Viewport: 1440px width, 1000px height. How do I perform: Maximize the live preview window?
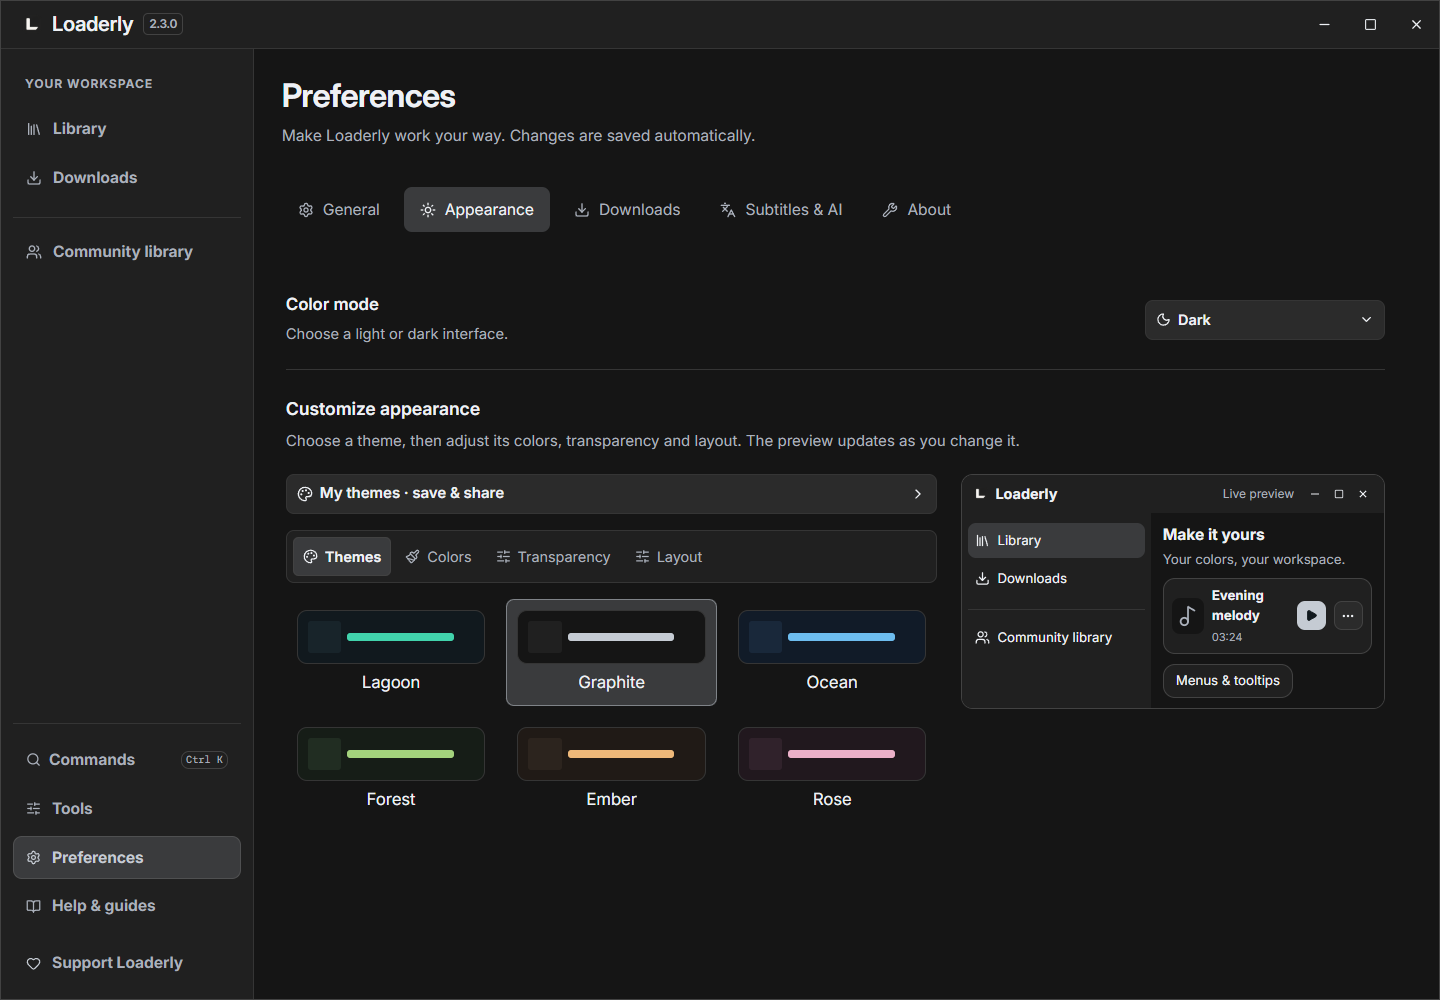coord(1339,494)
